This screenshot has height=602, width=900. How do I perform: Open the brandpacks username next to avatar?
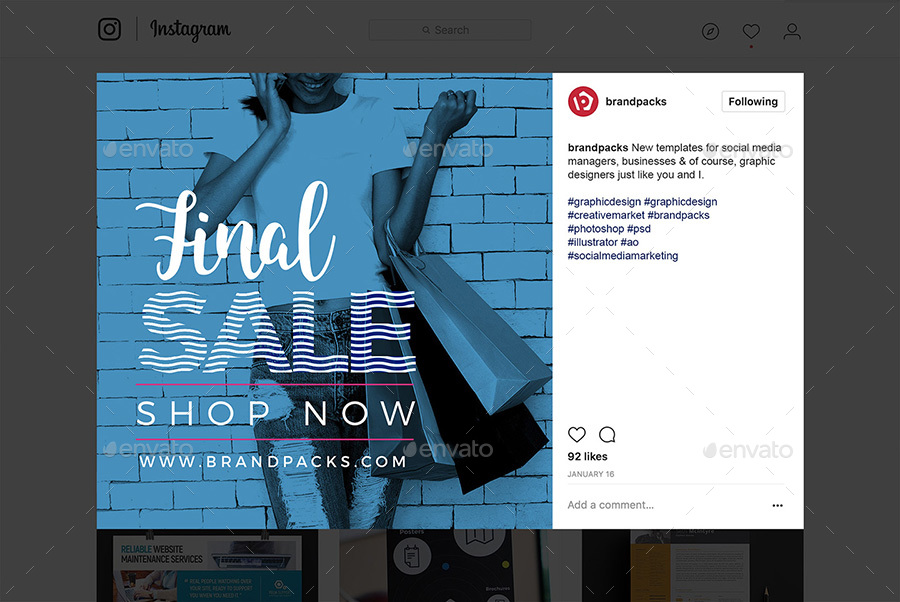[x=635, y=102]
